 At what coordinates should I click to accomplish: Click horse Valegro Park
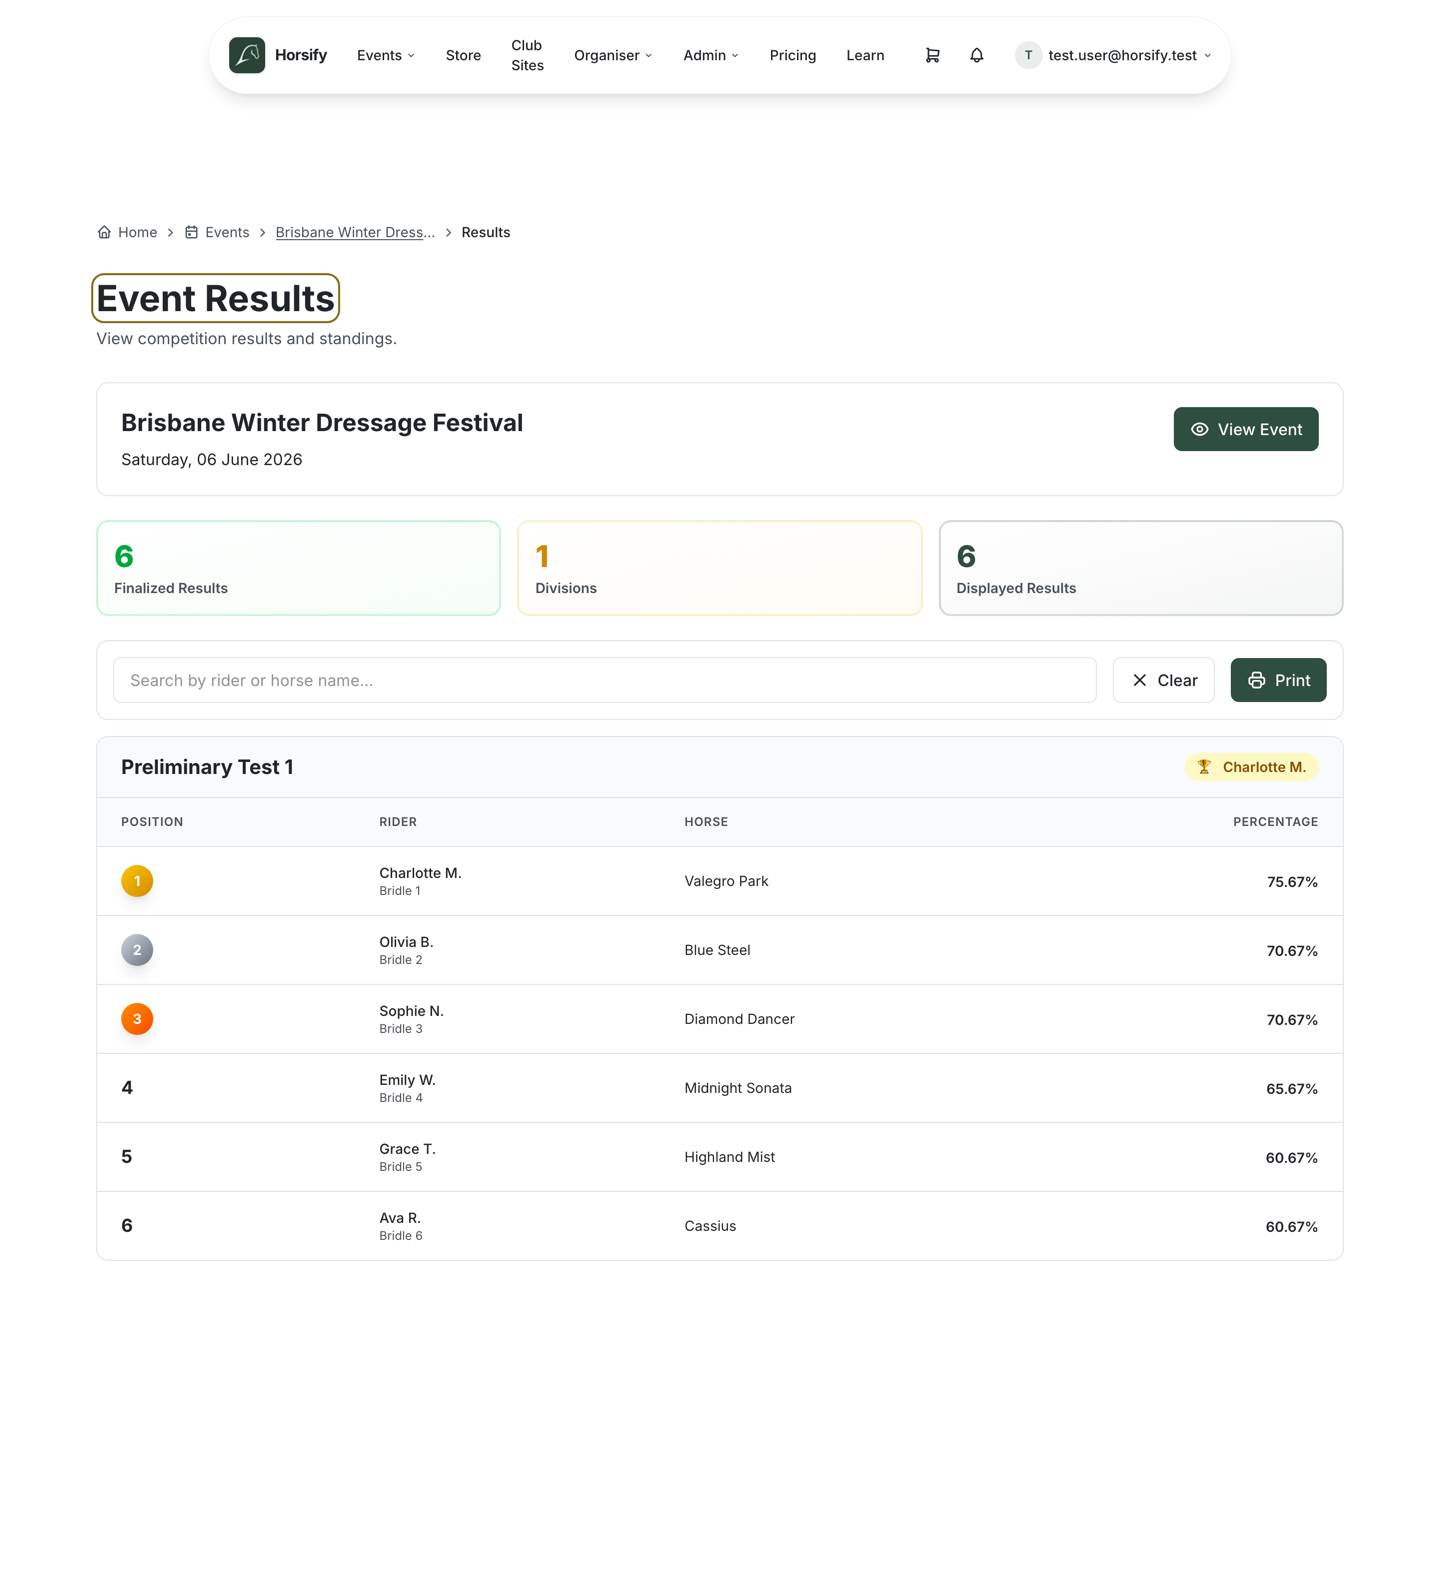(726, 881)
